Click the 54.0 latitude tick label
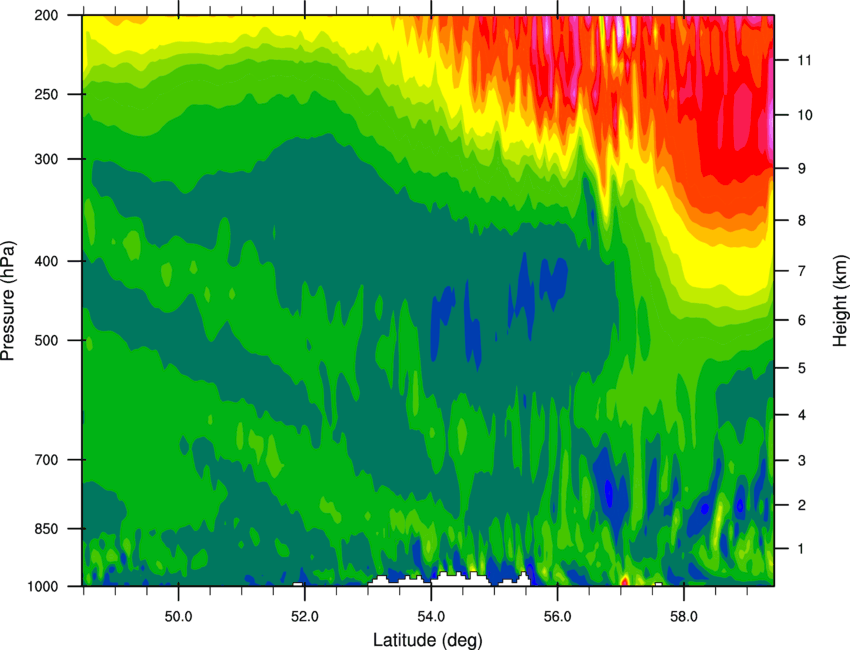The image size is (850, 650). 431,617
